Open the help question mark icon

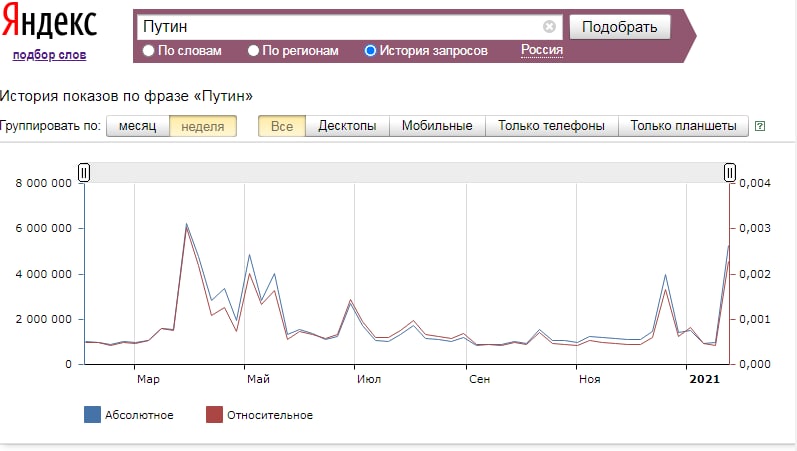click(760, 126)
